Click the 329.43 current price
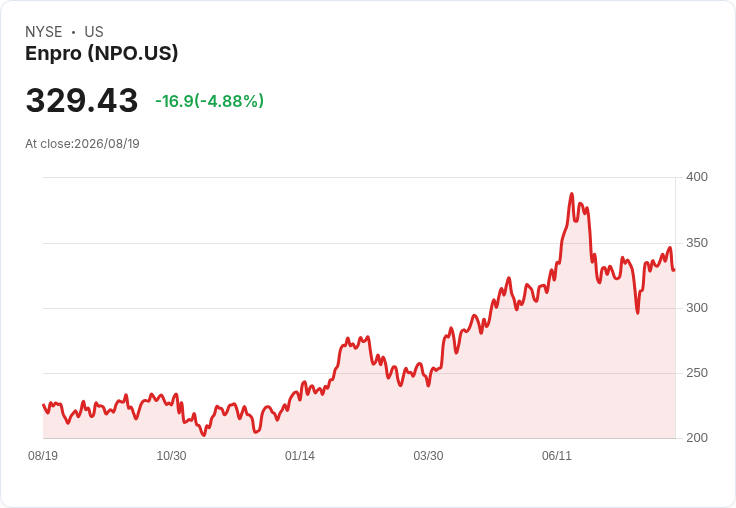 (x=82, y=100)
